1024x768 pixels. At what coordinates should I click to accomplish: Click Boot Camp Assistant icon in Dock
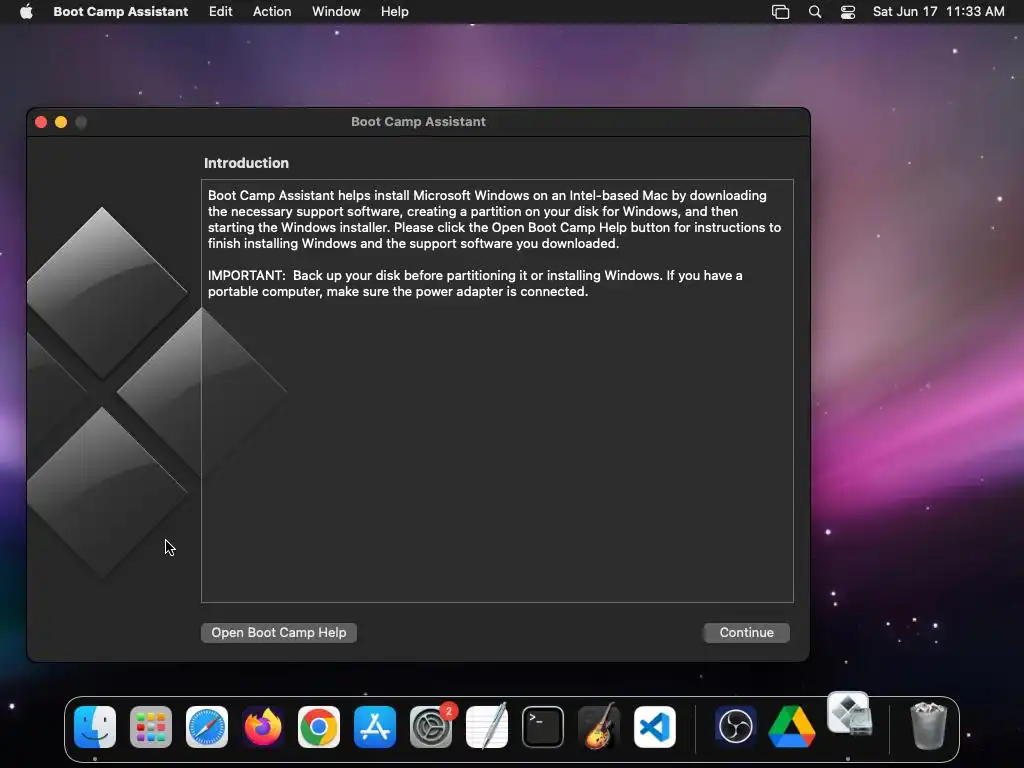849,714
